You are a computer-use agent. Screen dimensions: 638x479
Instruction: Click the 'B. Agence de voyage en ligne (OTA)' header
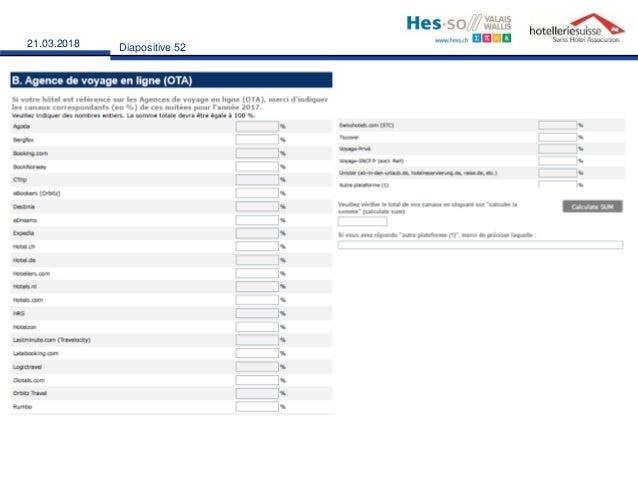(171, 80)
